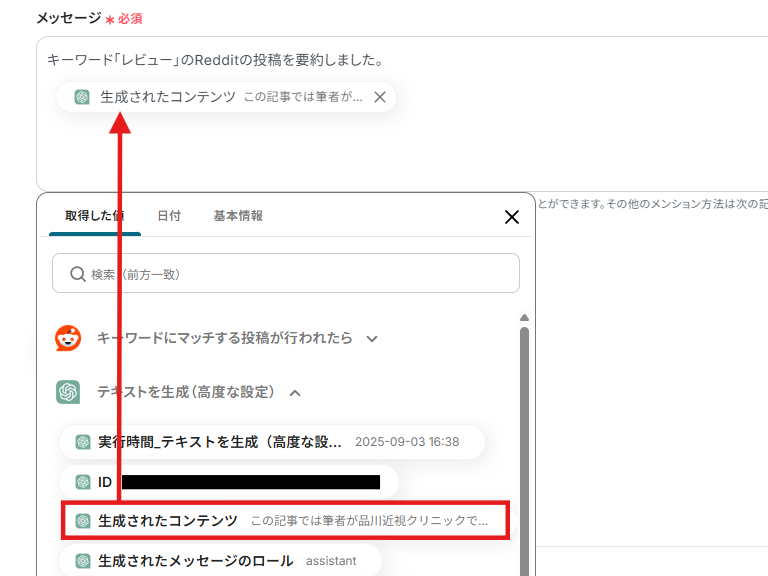Switch to the 取得した値 tab

(95, 216)
